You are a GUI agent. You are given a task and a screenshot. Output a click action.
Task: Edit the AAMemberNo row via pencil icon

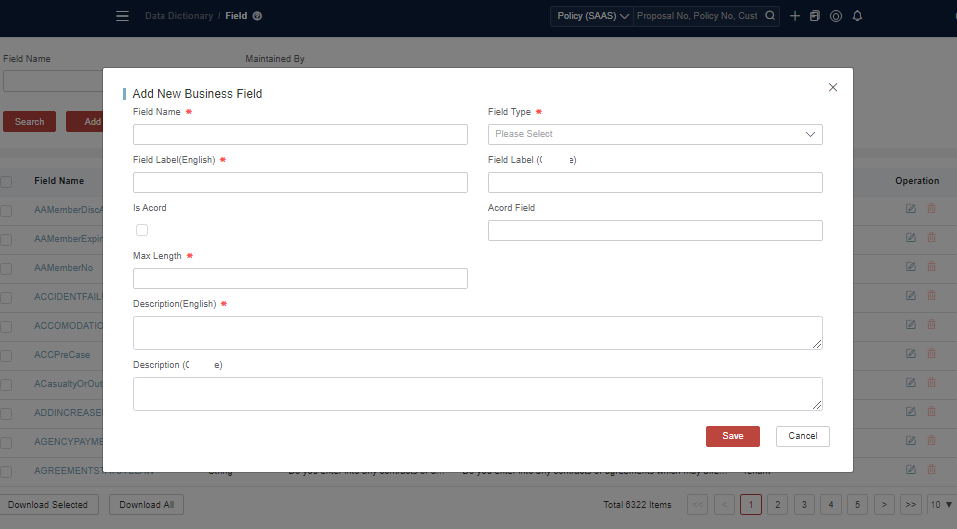(x=911, y=267)
